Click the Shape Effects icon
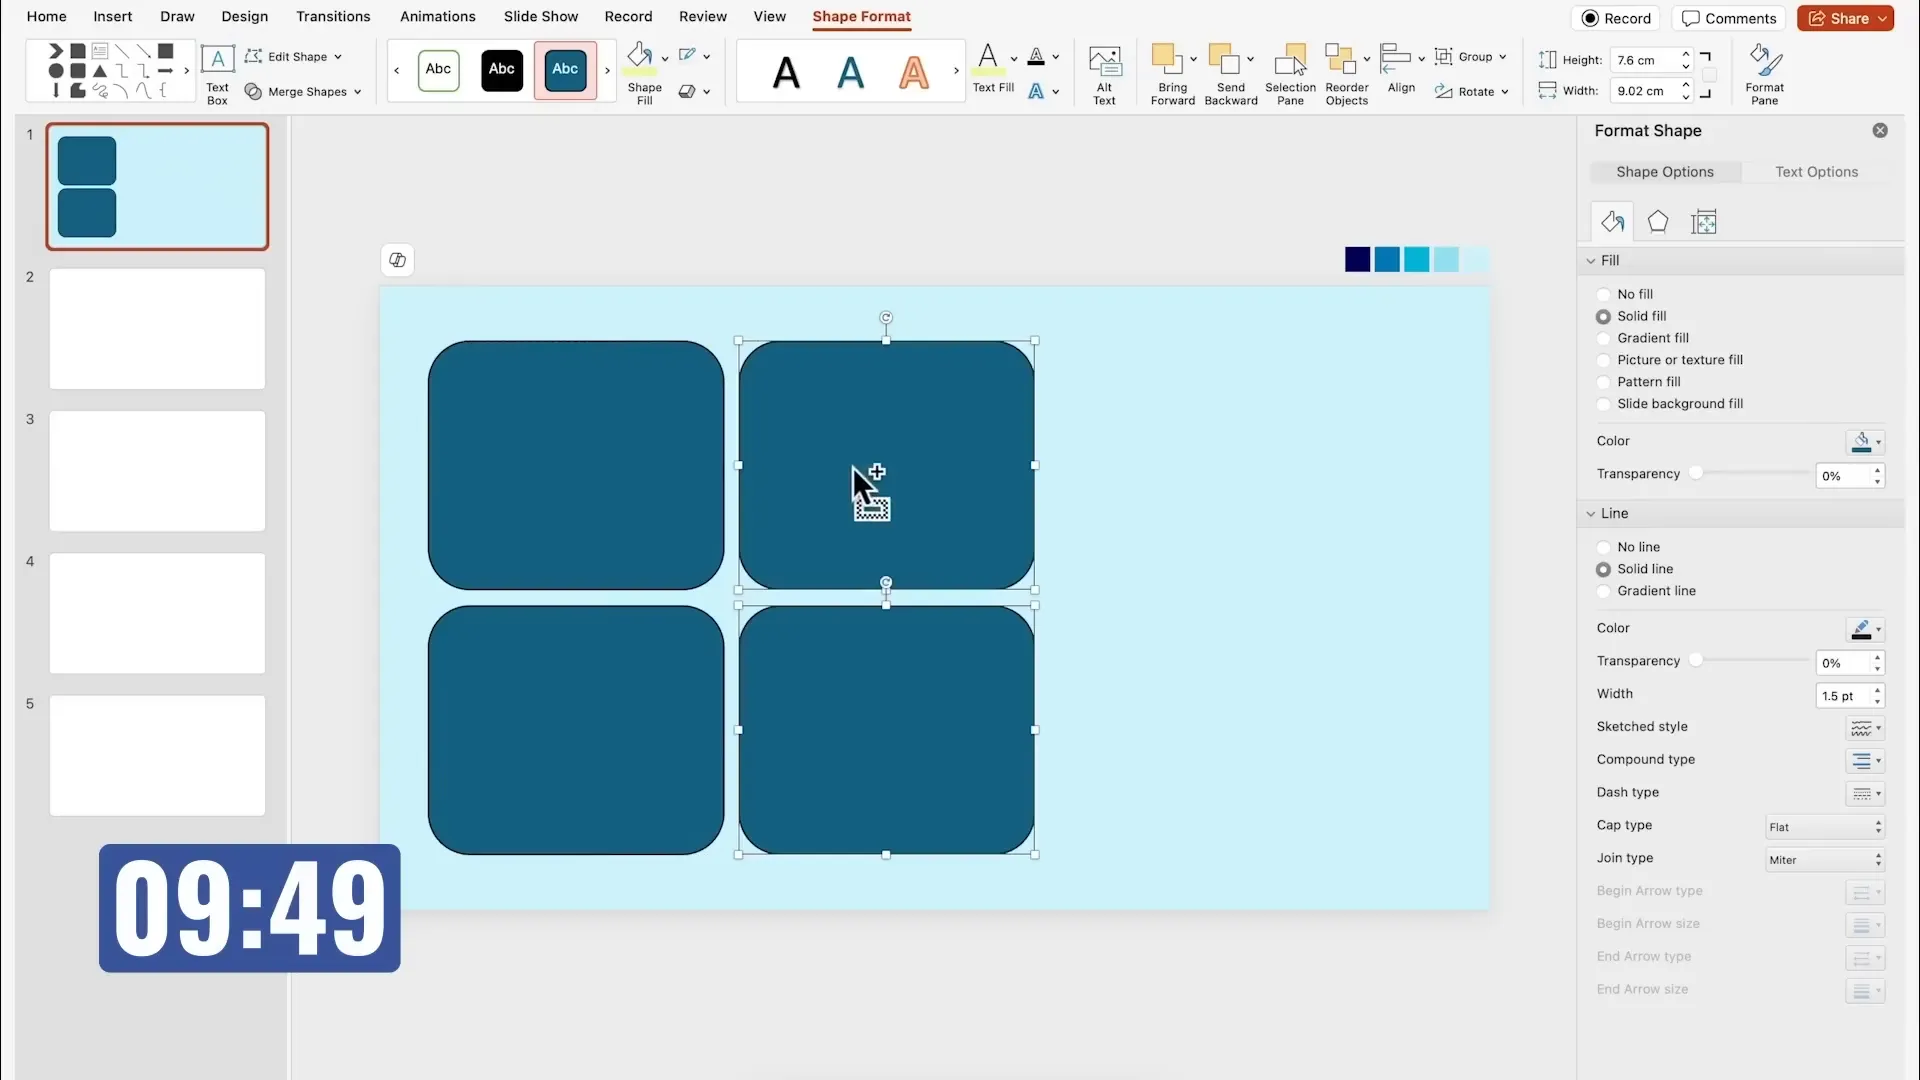The width and height of the screenshot is (1920, 1080). coord(687,91)
